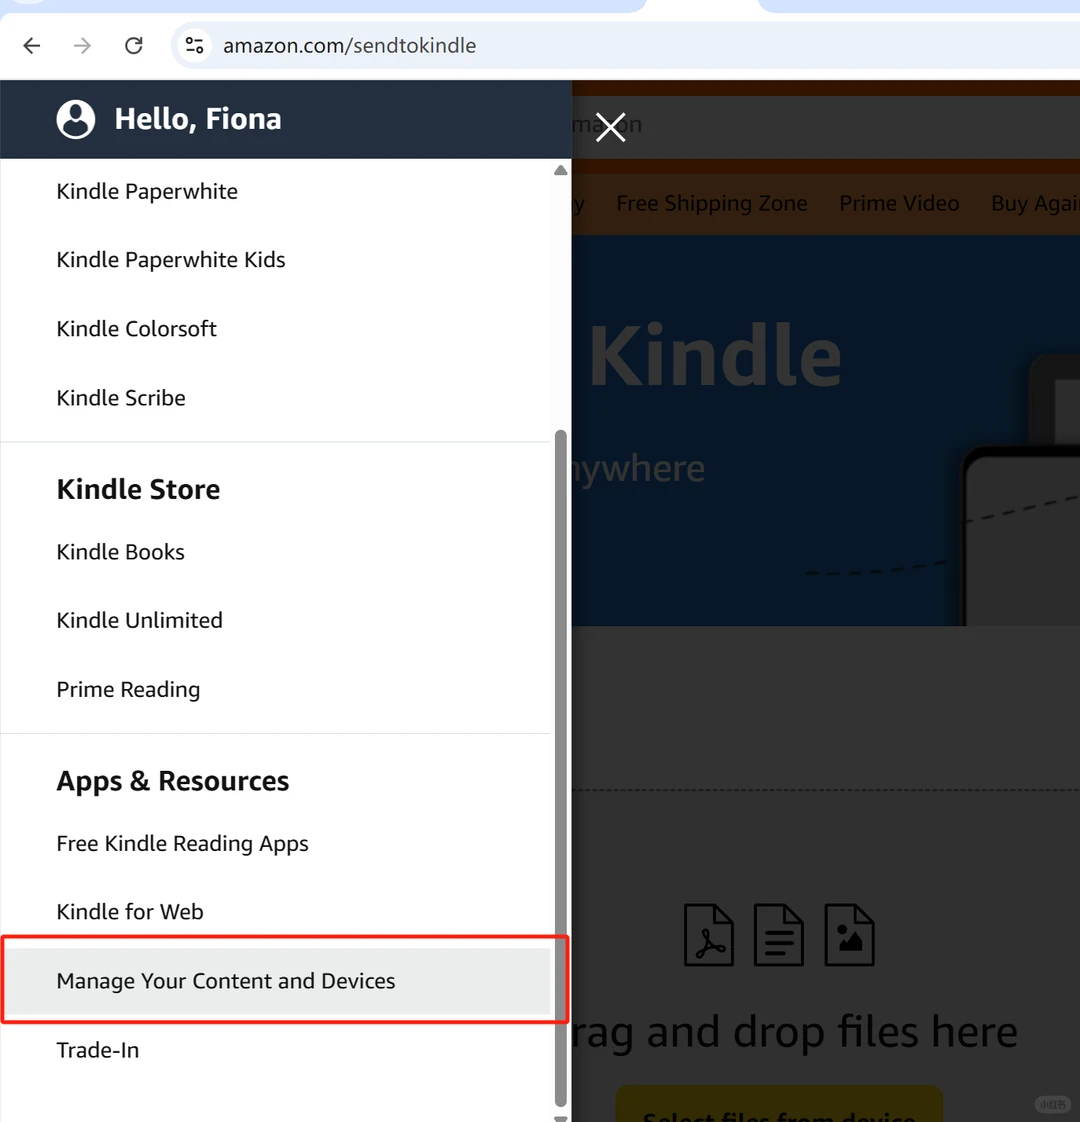Open the site information icon in address bar
This screenshot has height=1122, width=1080.
click(x=194, y=46)
